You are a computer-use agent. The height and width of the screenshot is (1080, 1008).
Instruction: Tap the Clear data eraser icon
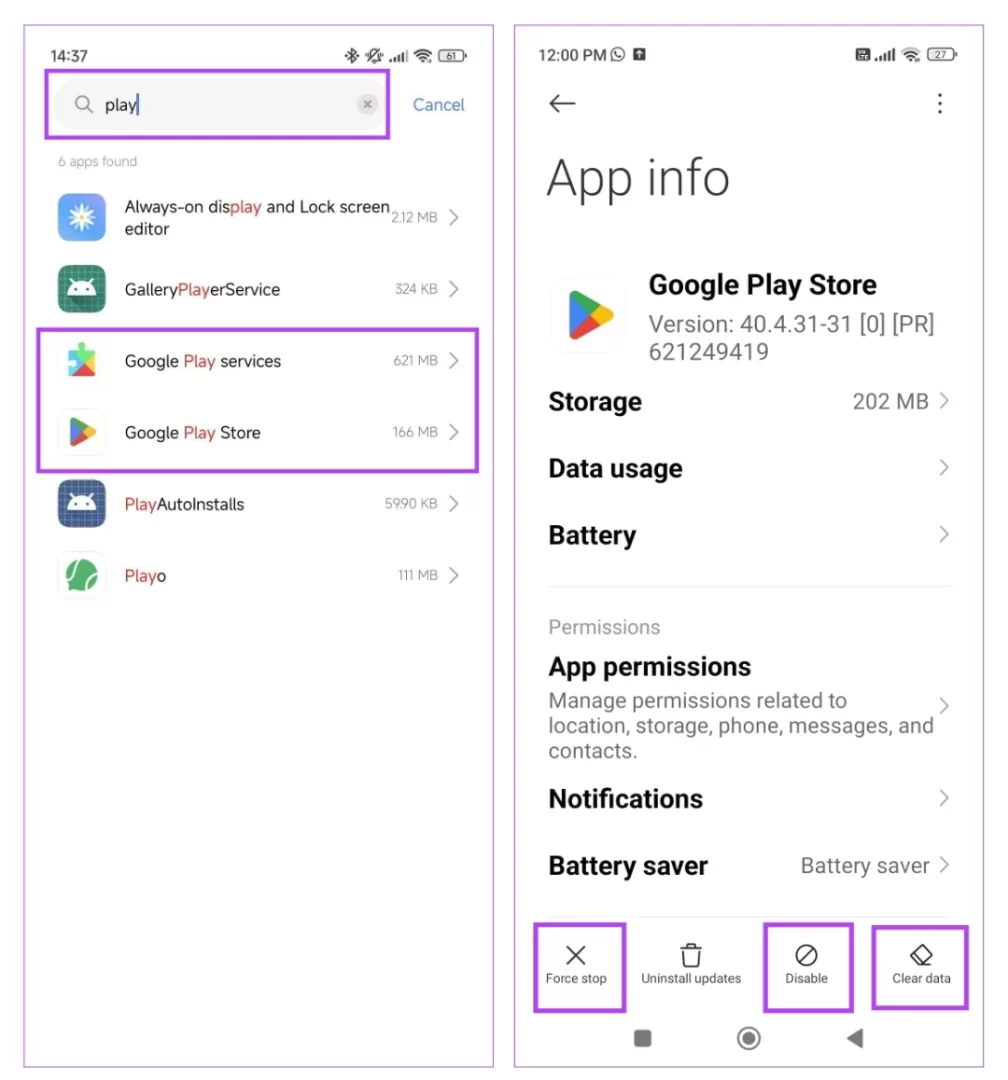click(921, 955)
